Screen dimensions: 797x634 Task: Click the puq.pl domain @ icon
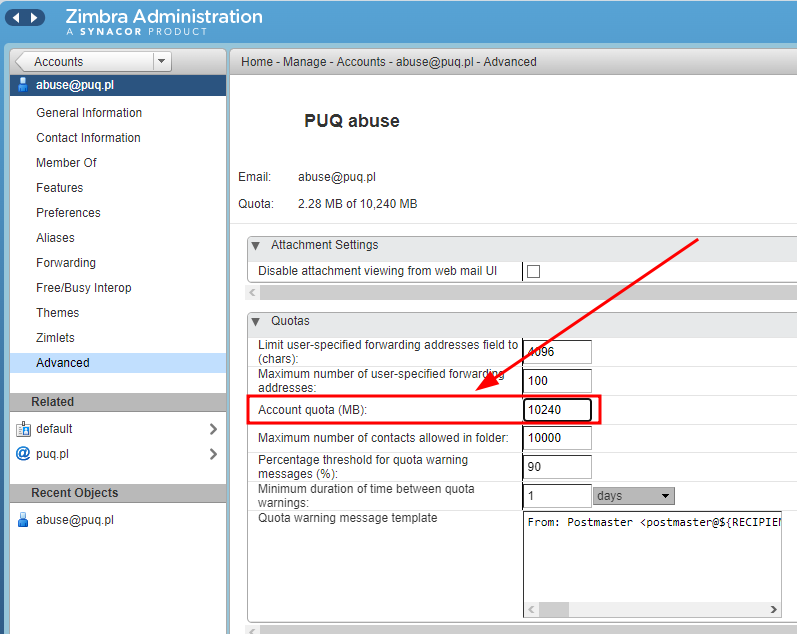click(x=23, y=454)
